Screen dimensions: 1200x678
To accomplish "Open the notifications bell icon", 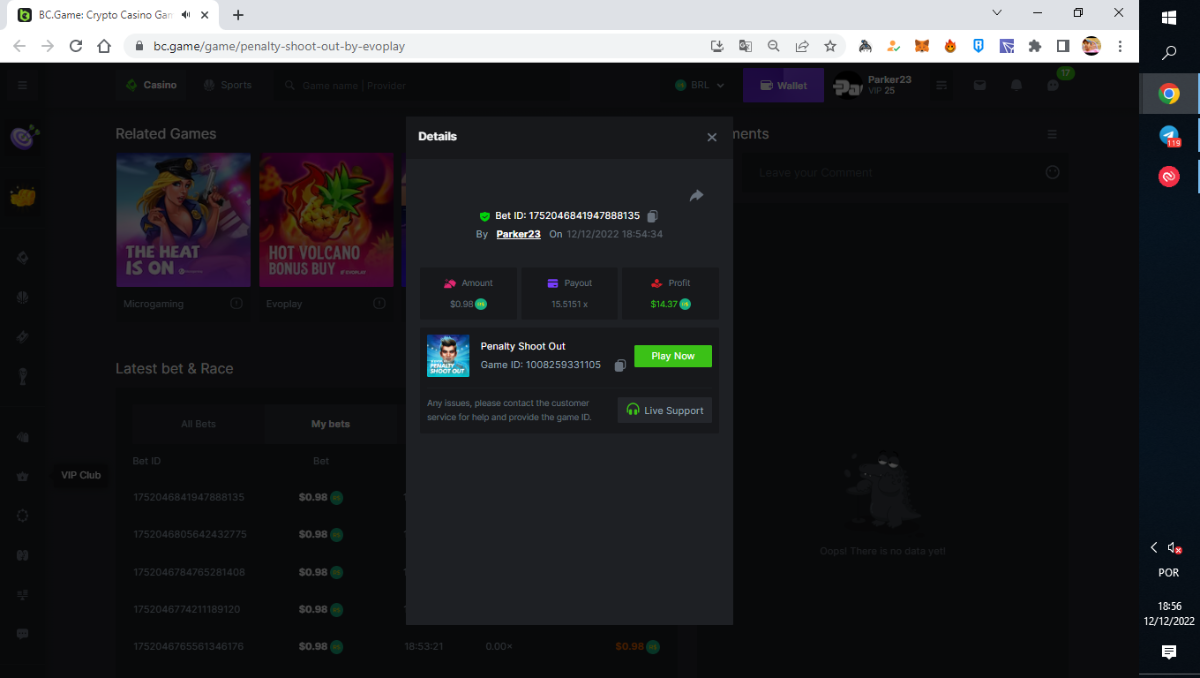I will pos(1016,86).
